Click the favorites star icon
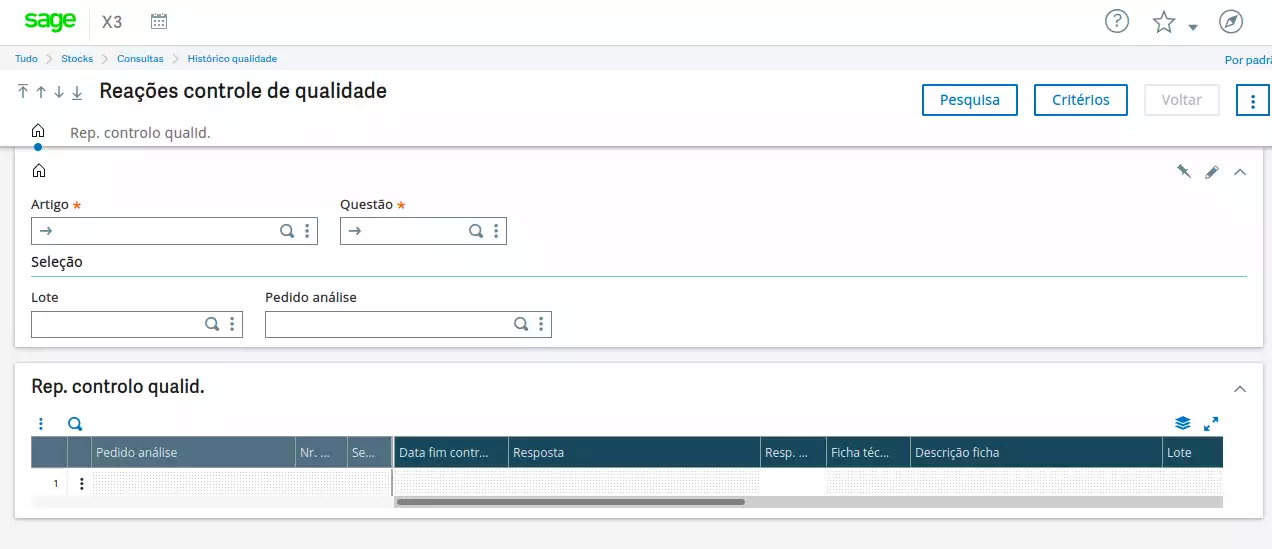Image resolution: width=1272 pixels, height=549 pixels. click(x=1163, y=22)
